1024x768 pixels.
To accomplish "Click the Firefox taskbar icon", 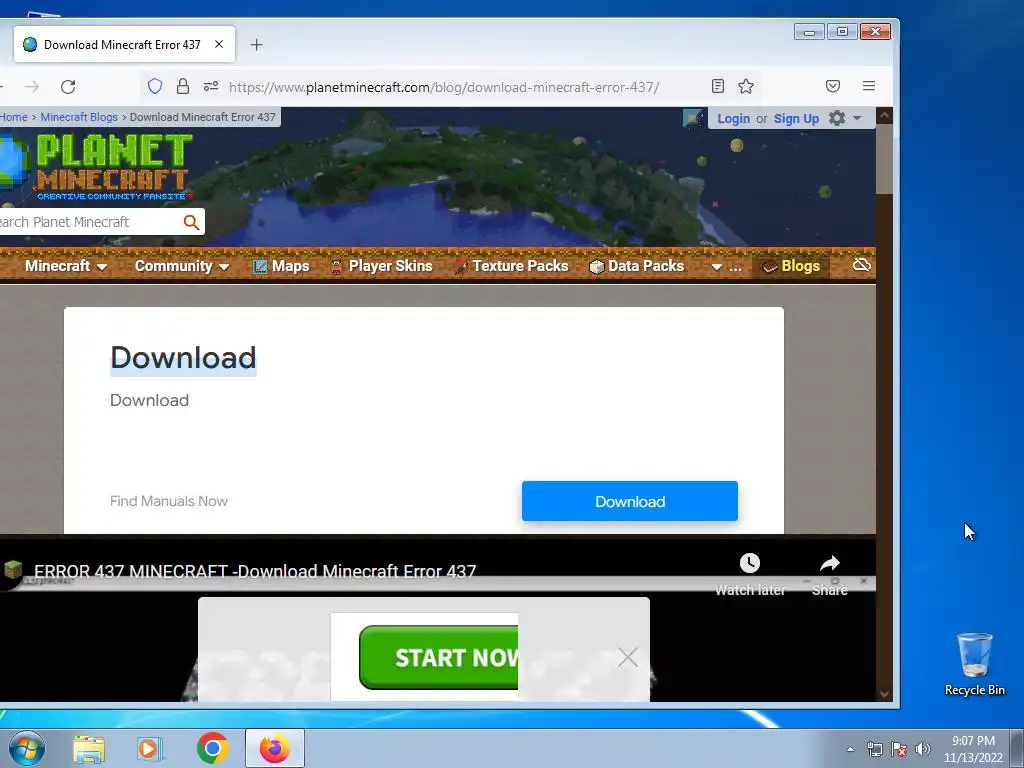I will (x=275, y=748).
